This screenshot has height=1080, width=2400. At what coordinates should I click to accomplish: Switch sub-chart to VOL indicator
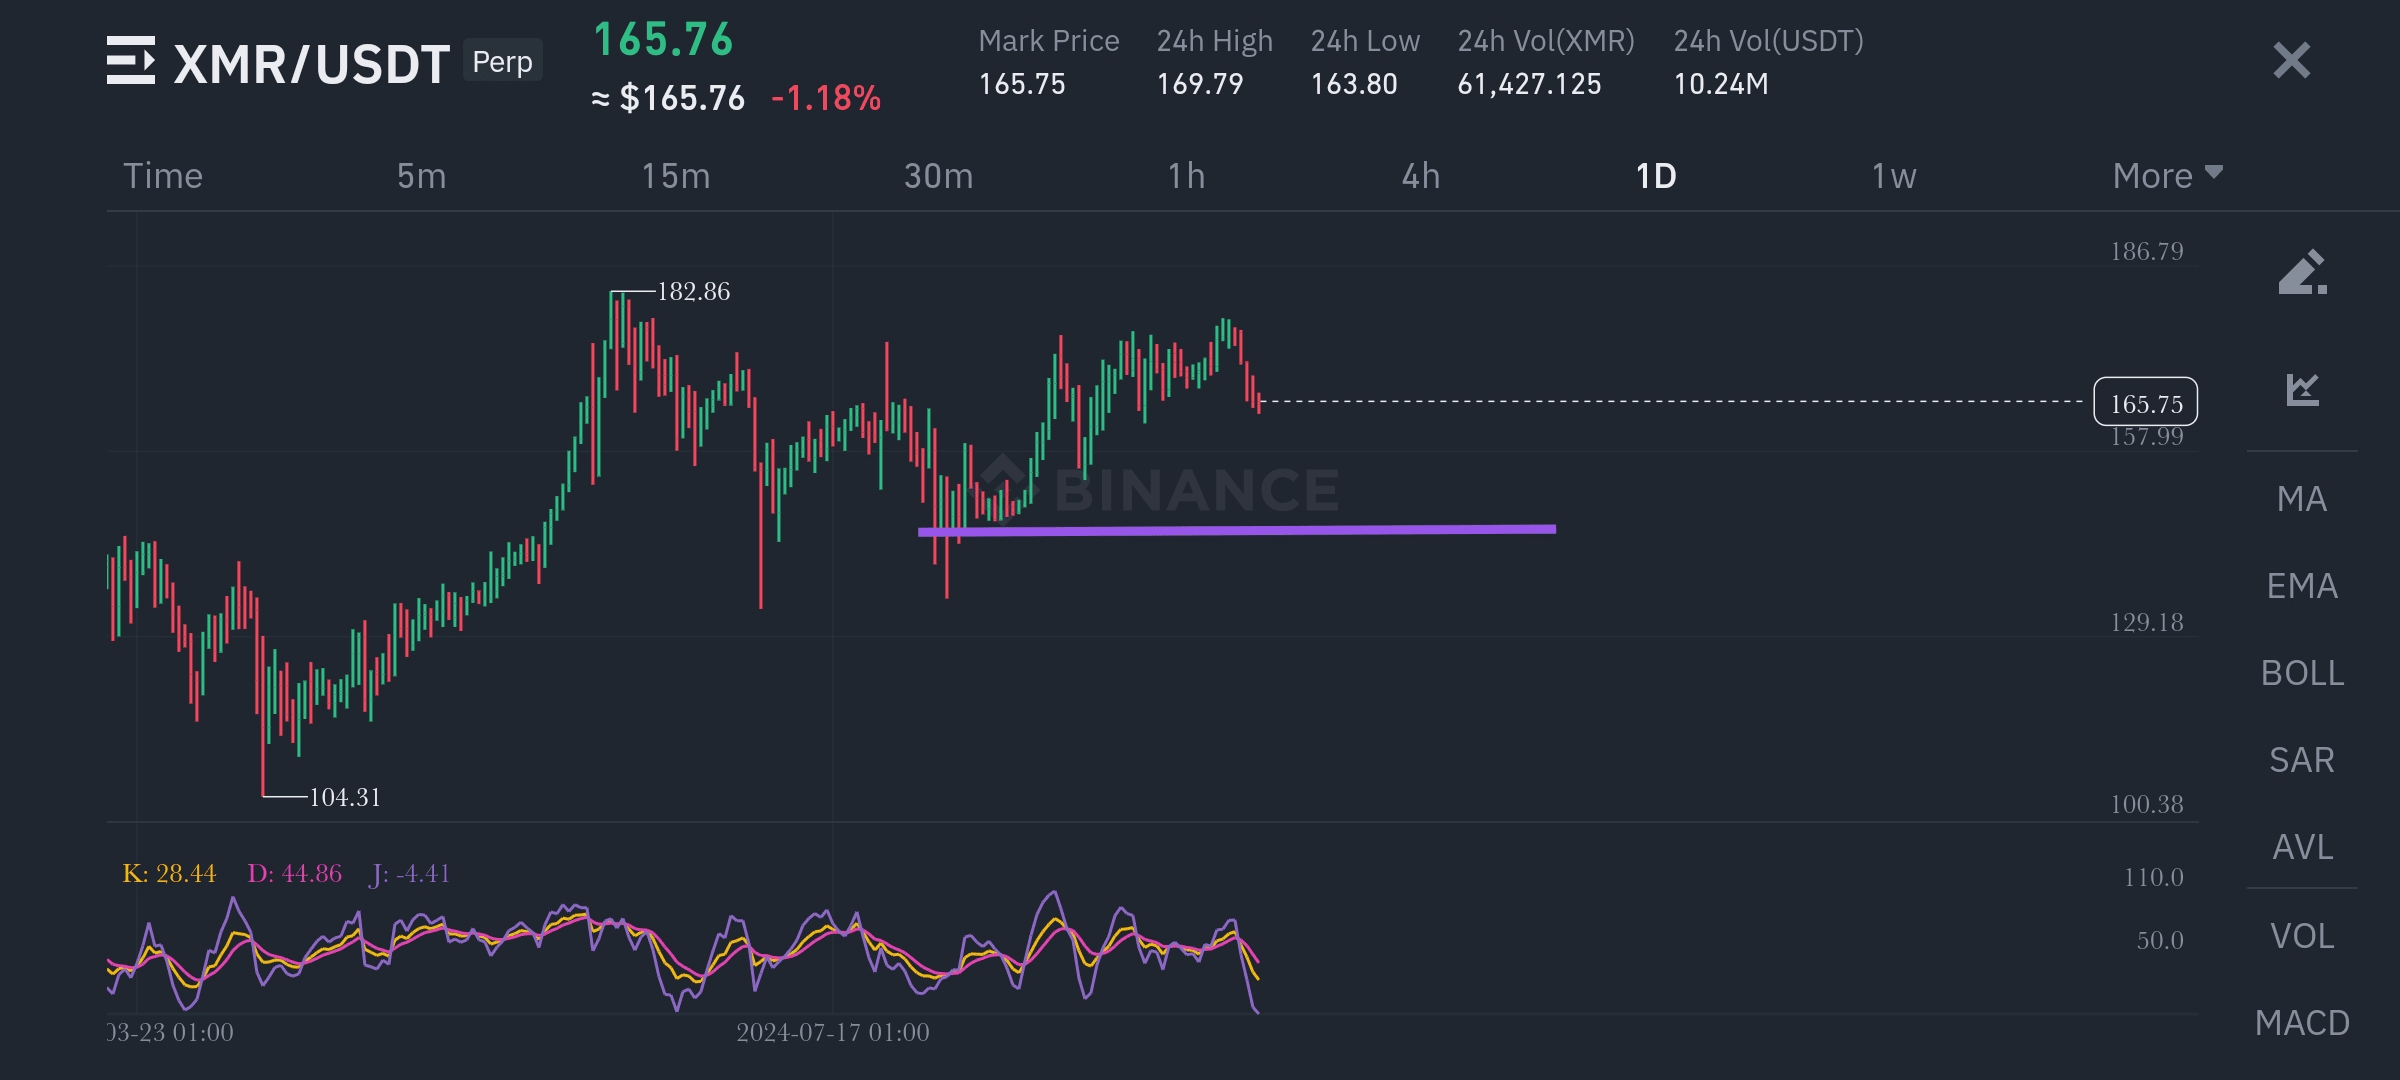coord(2302,936)
